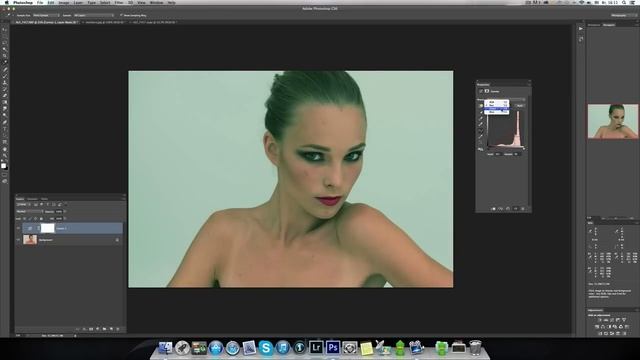Open the Trash in the Dock
The image size is (640, 360).
[x=475, y=348]
